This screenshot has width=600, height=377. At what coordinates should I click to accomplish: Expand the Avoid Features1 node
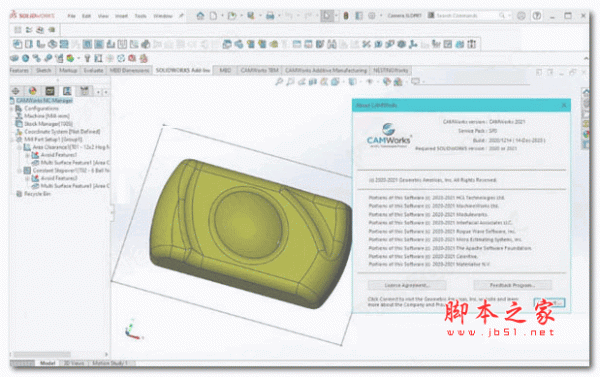click(x=27, y=155)
